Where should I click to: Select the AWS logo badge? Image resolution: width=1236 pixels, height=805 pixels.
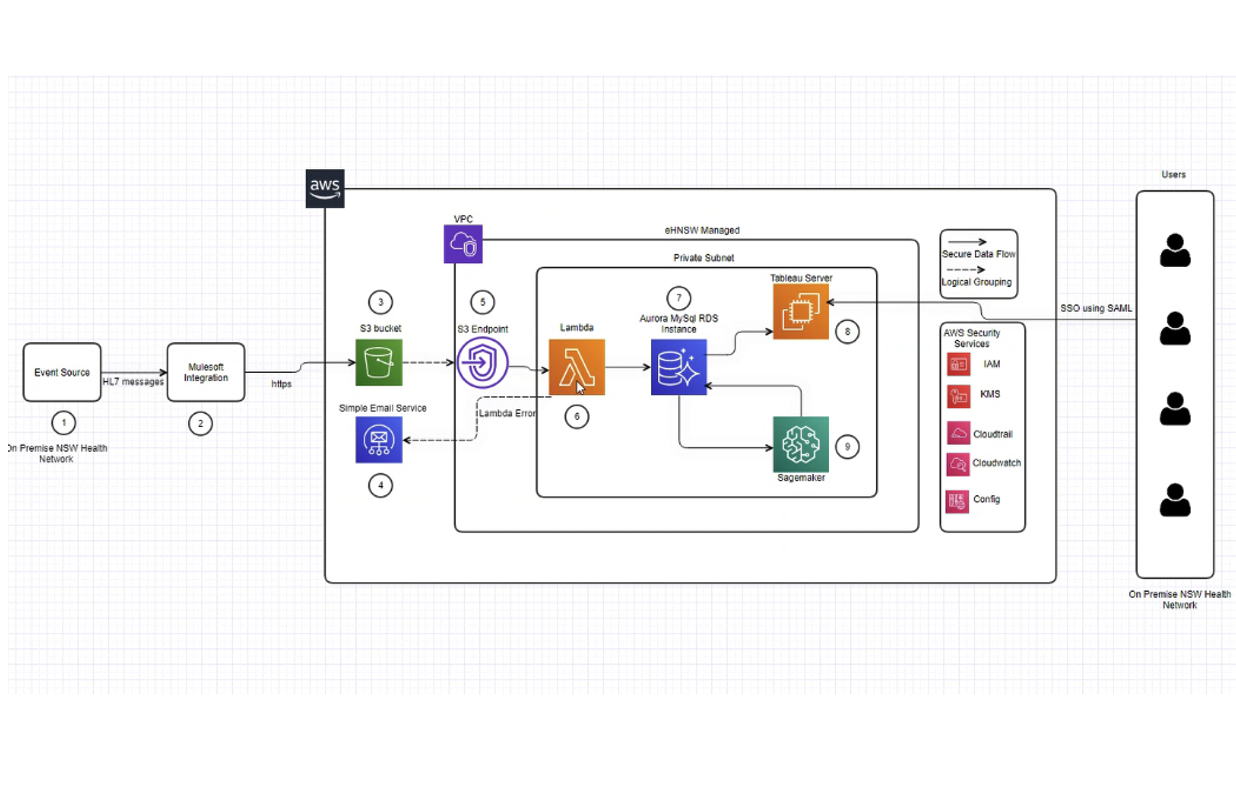(x=325, y=188)
